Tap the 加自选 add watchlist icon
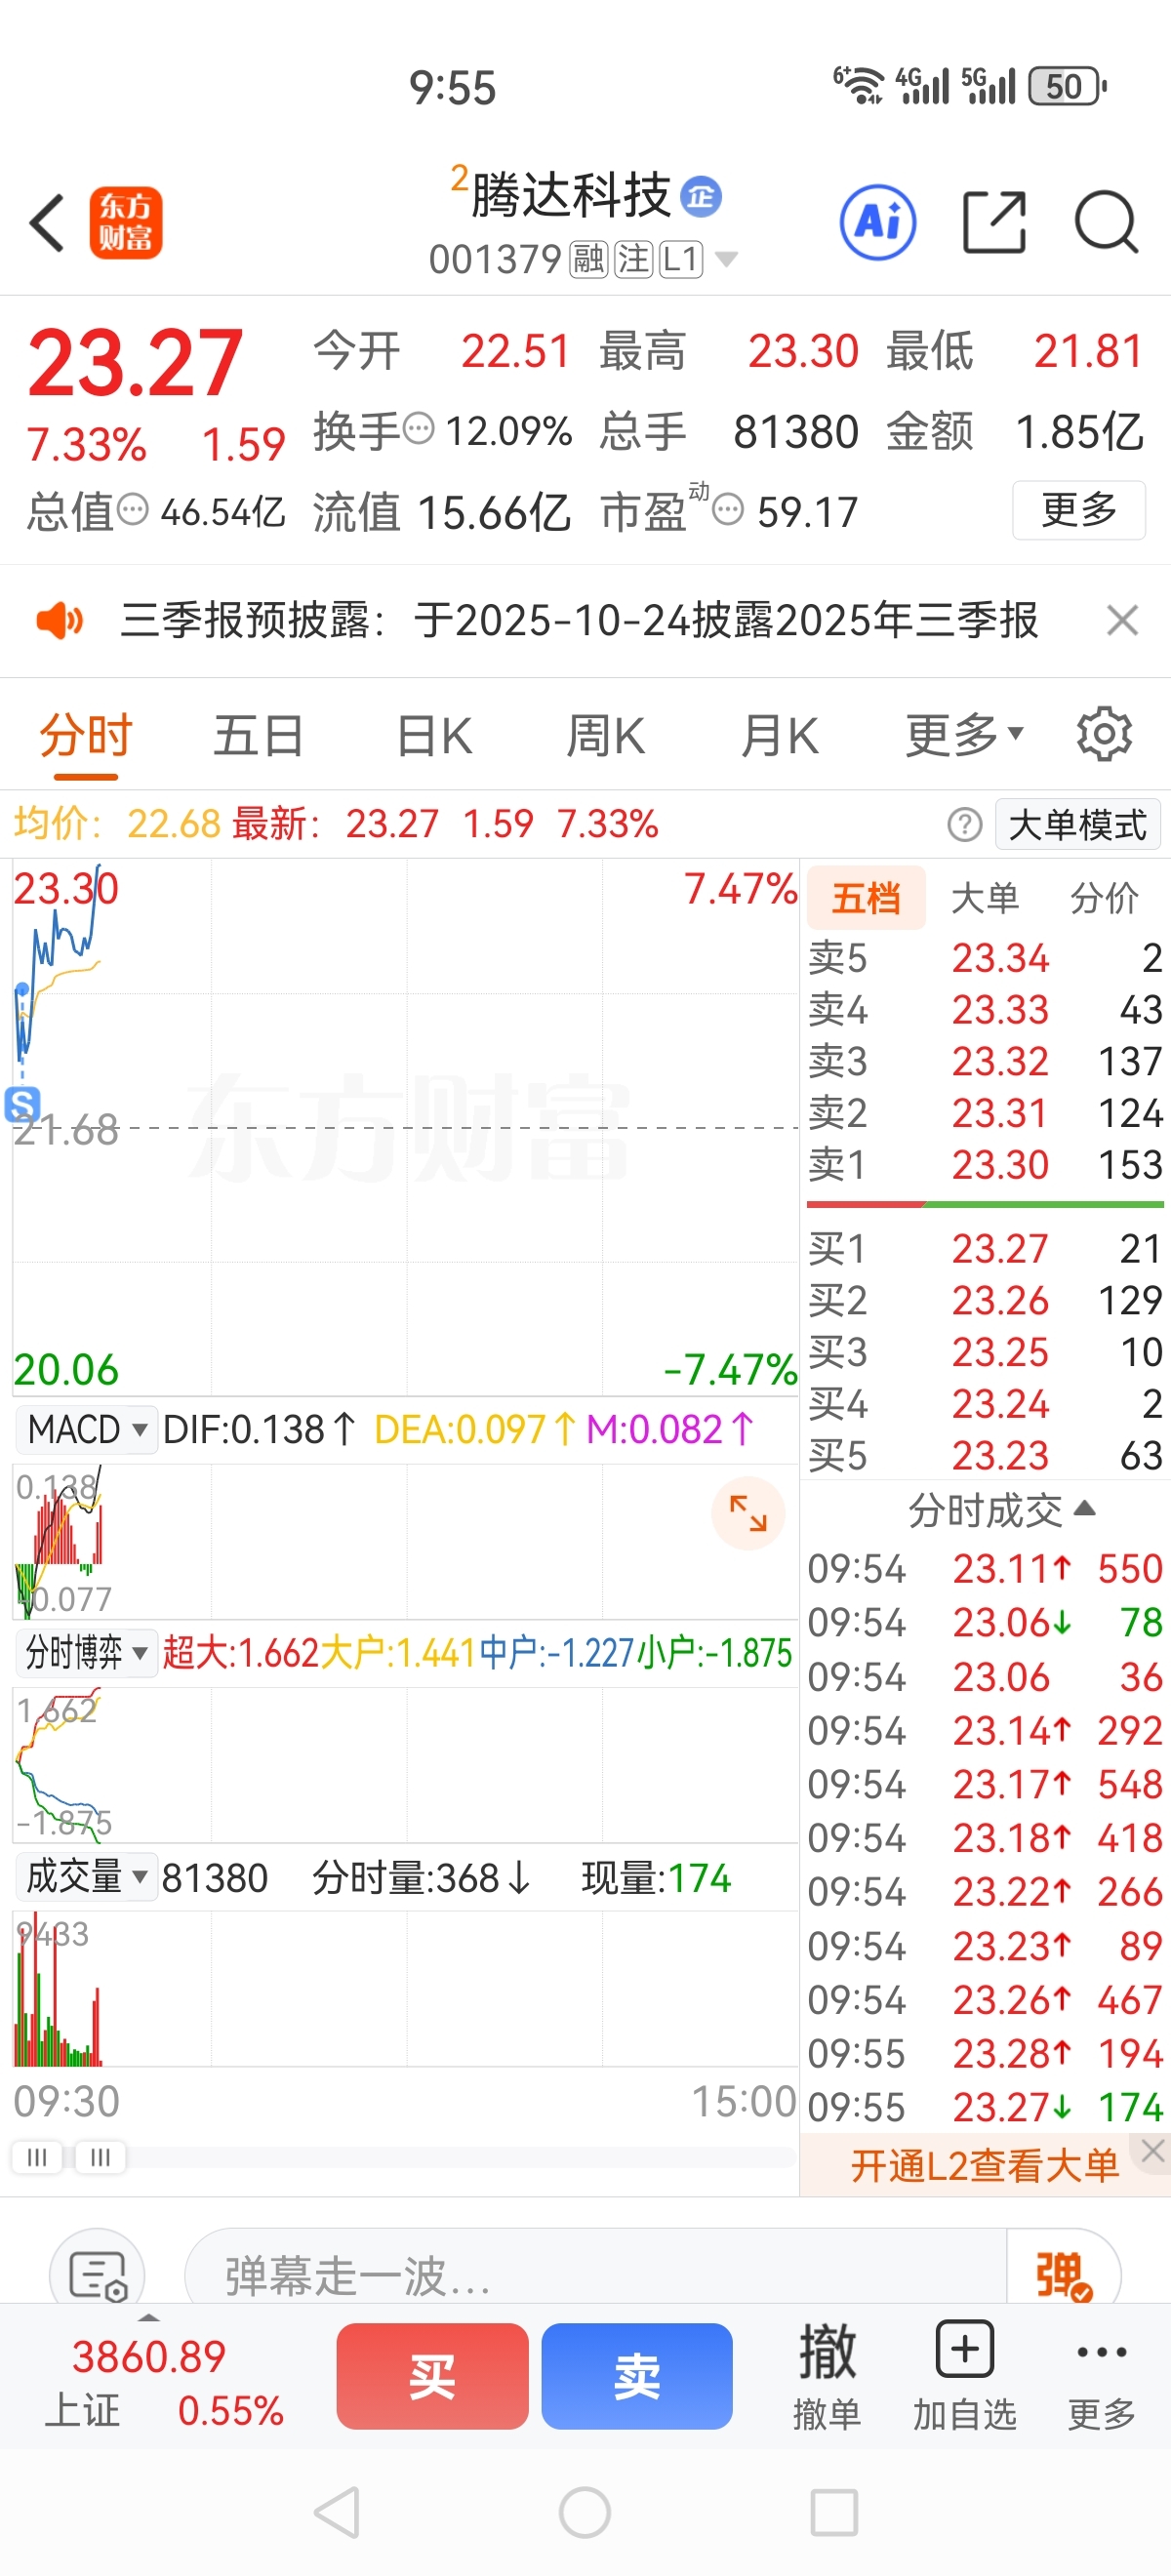This screenshot has height=2576, width=1171. tap(964, 2376)
